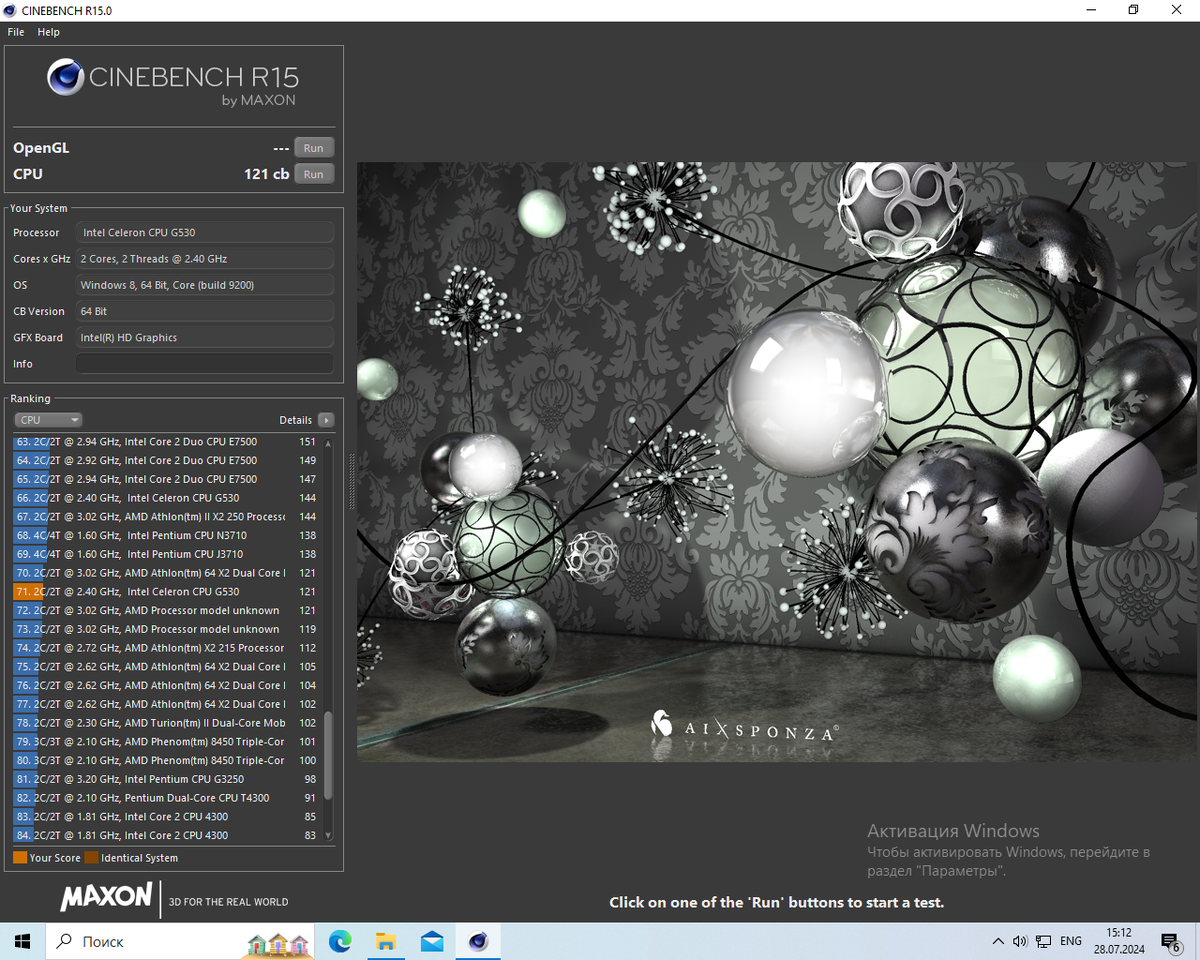Screen dimensions: 1200x960
Task: Open the CPU ranking dropdown
Action: click(48, 420)
